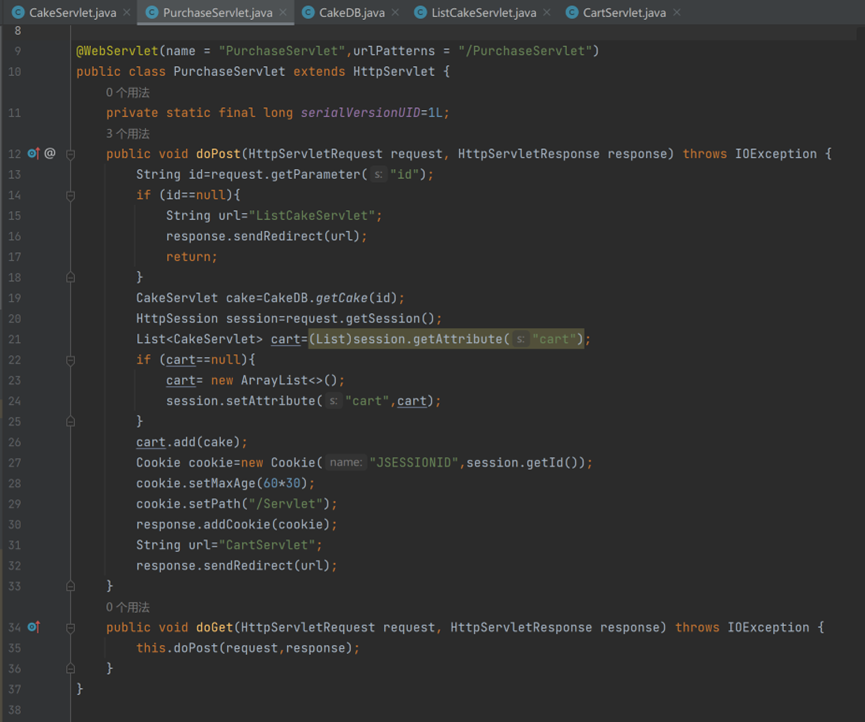Screen dimensions: 865x722
Task: Click the getCake method call
Action: [x=341, y=298]
